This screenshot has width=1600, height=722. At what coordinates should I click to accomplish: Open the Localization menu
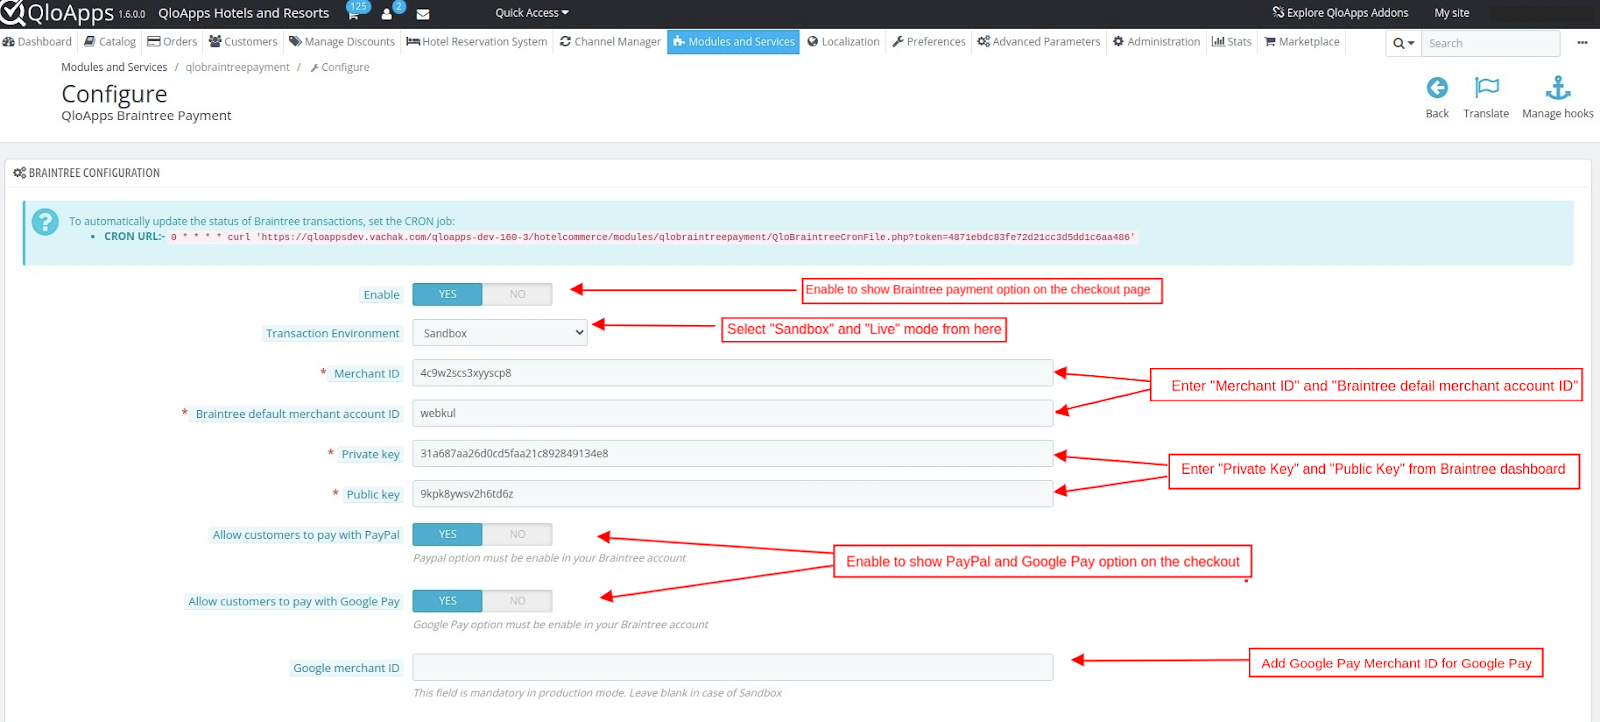pos(844,42)
